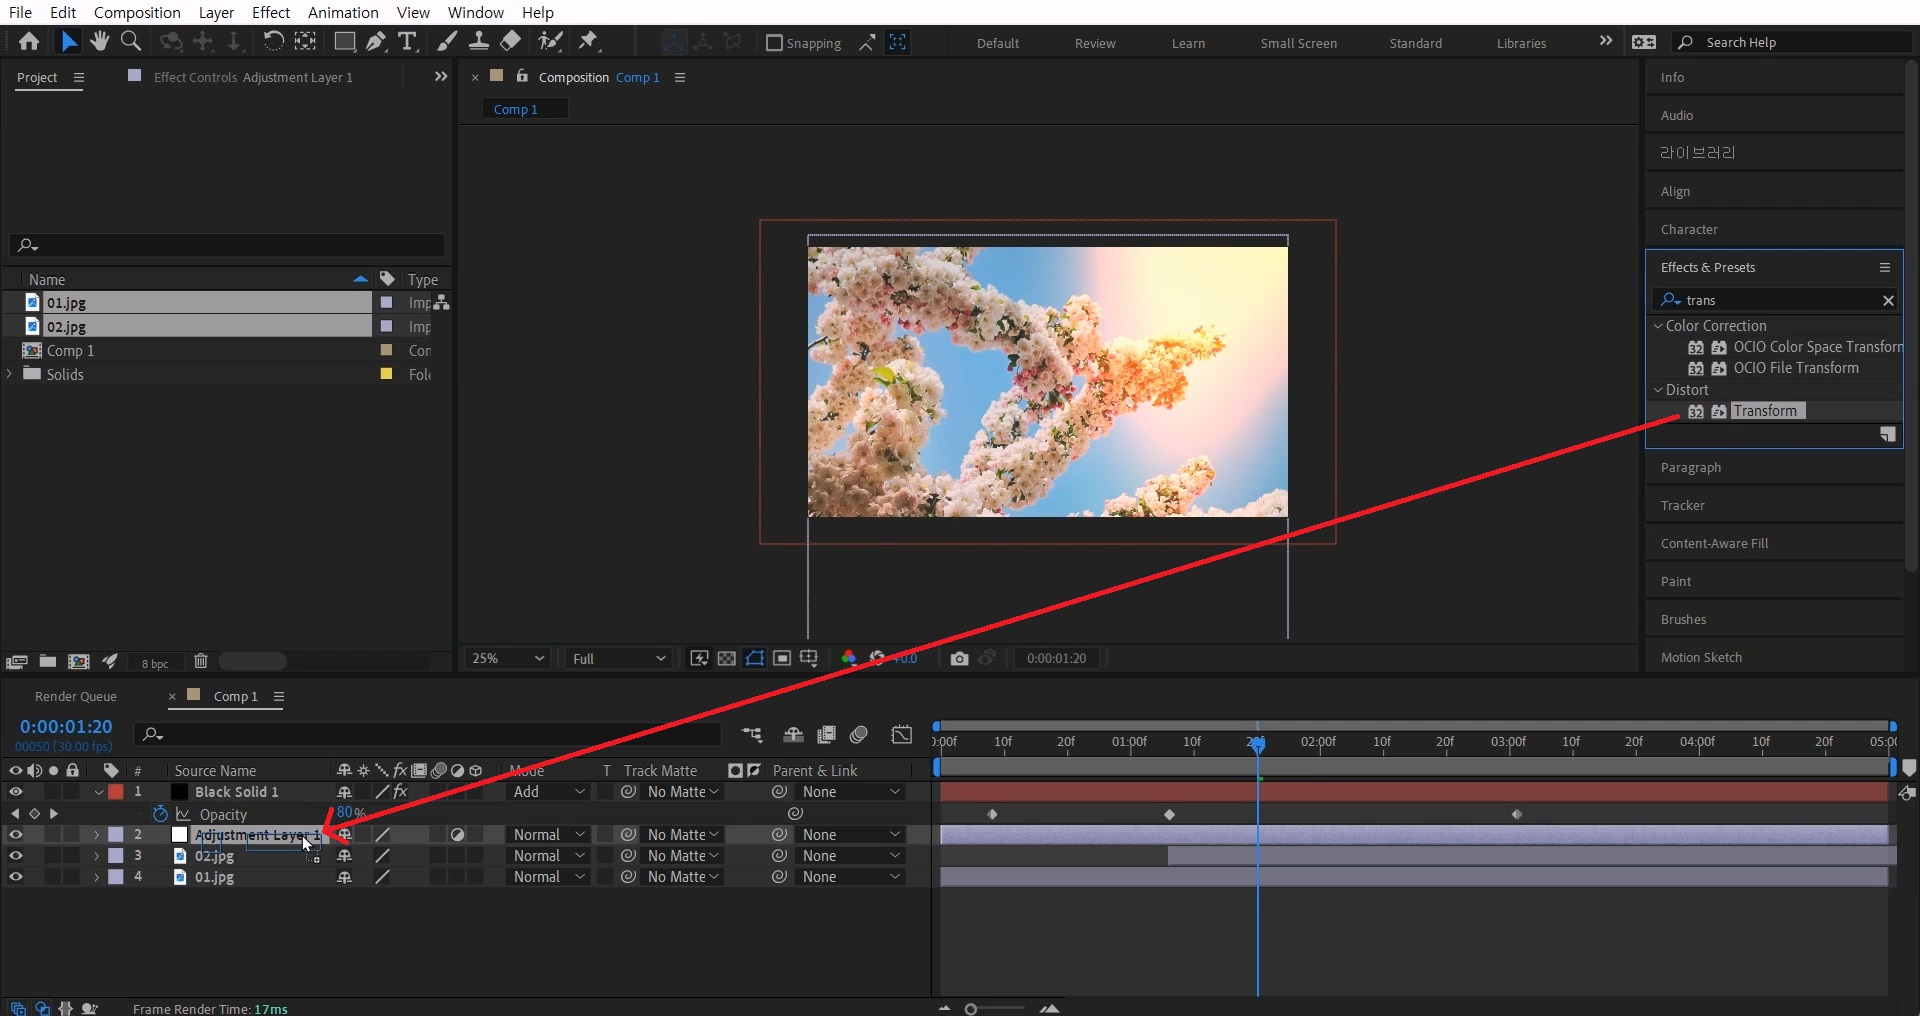The image size is (1920, 1016).
Task: Collapse the Black Solid 1 layer properties
Action: pos(98,792)
